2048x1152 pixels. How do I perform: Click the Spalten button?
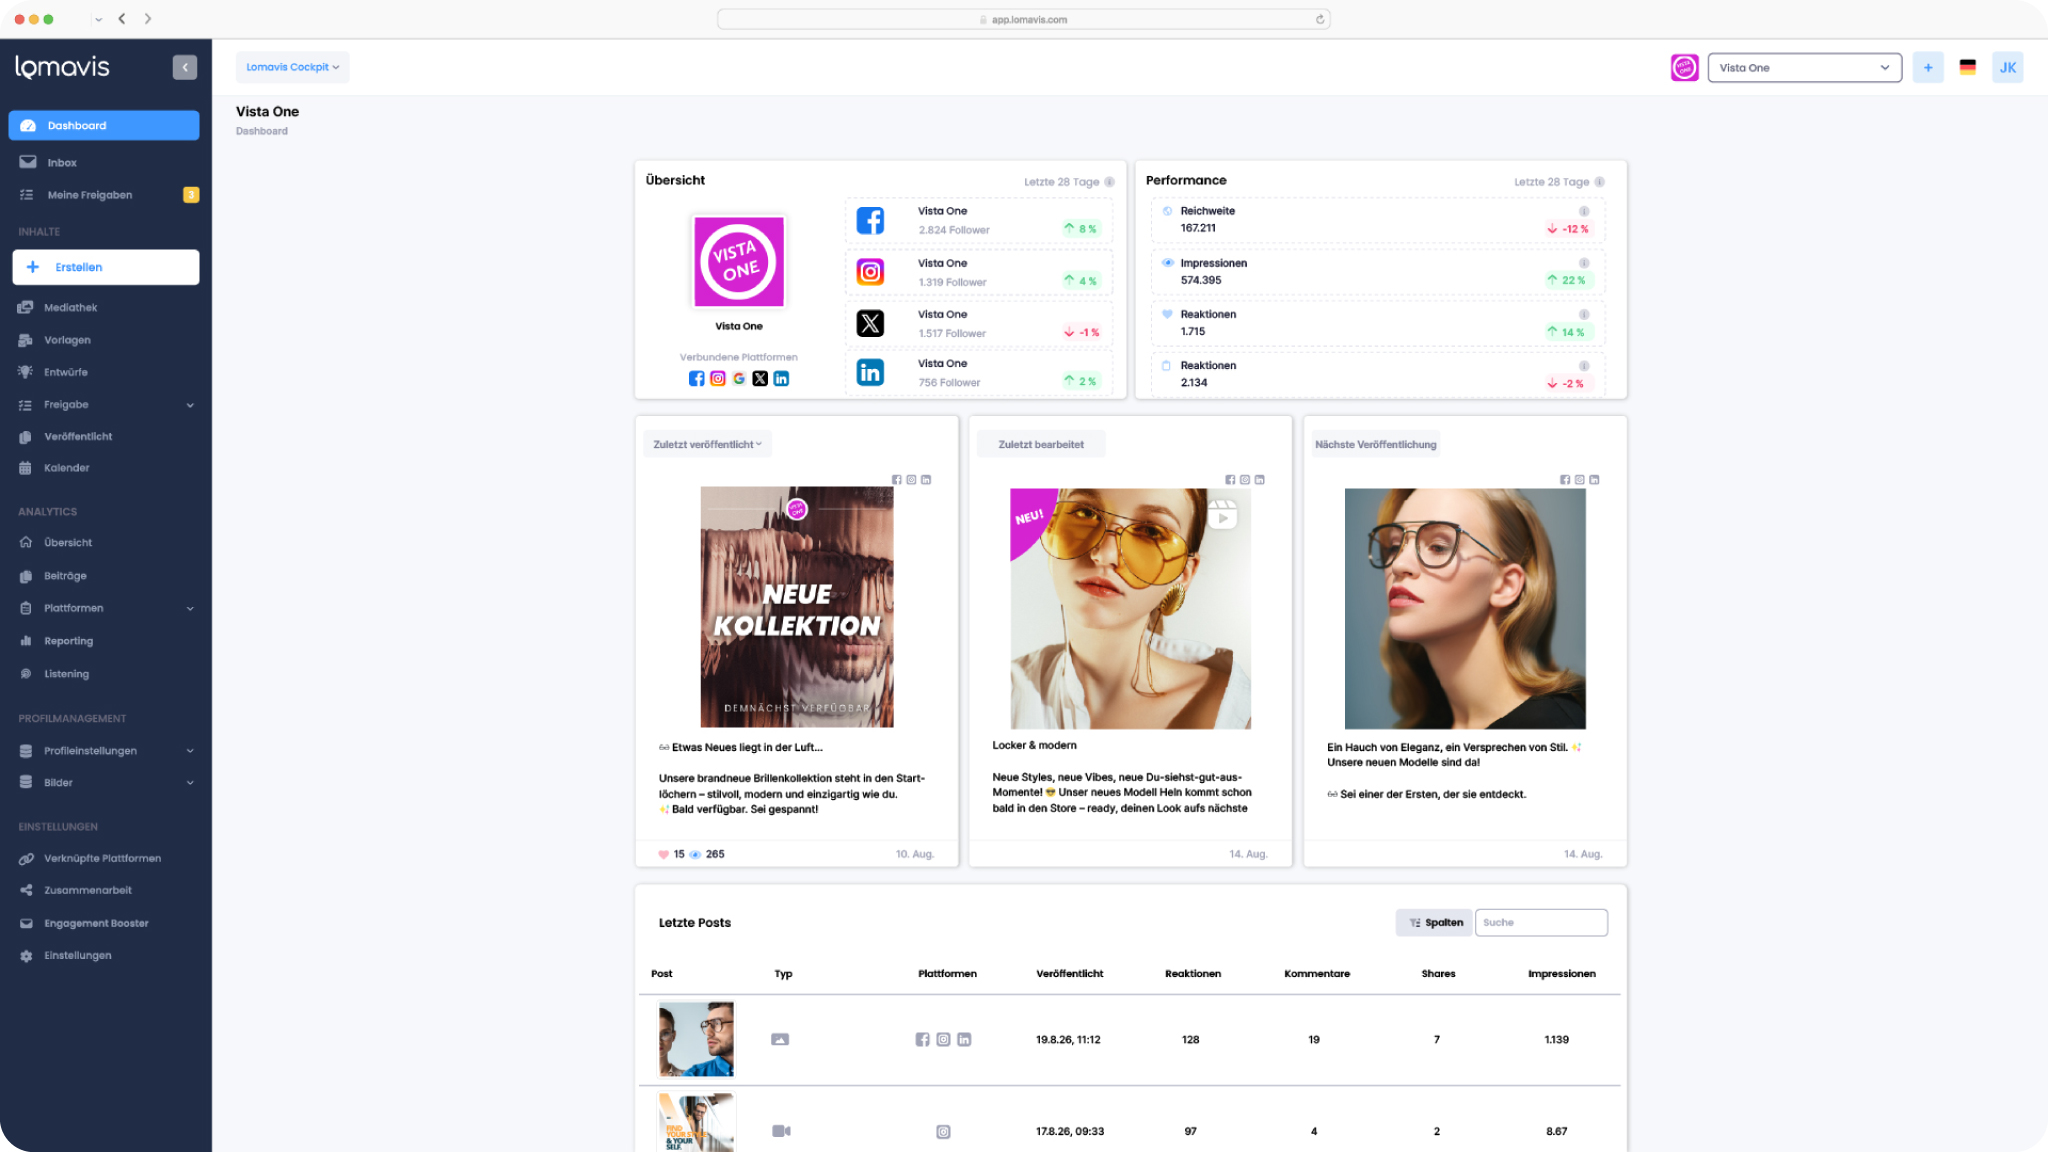[1435, 922]
